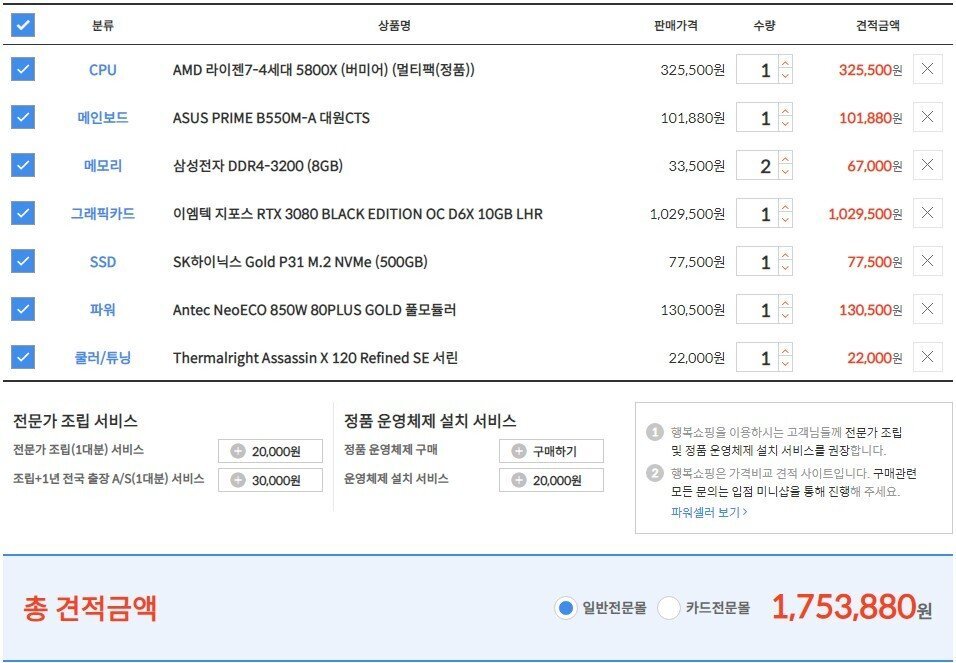Viewport: 956px width, 663px height.
Task: Click product name 삼성전자 DDR4-3200 (8GB)
Action: [258, 166]
